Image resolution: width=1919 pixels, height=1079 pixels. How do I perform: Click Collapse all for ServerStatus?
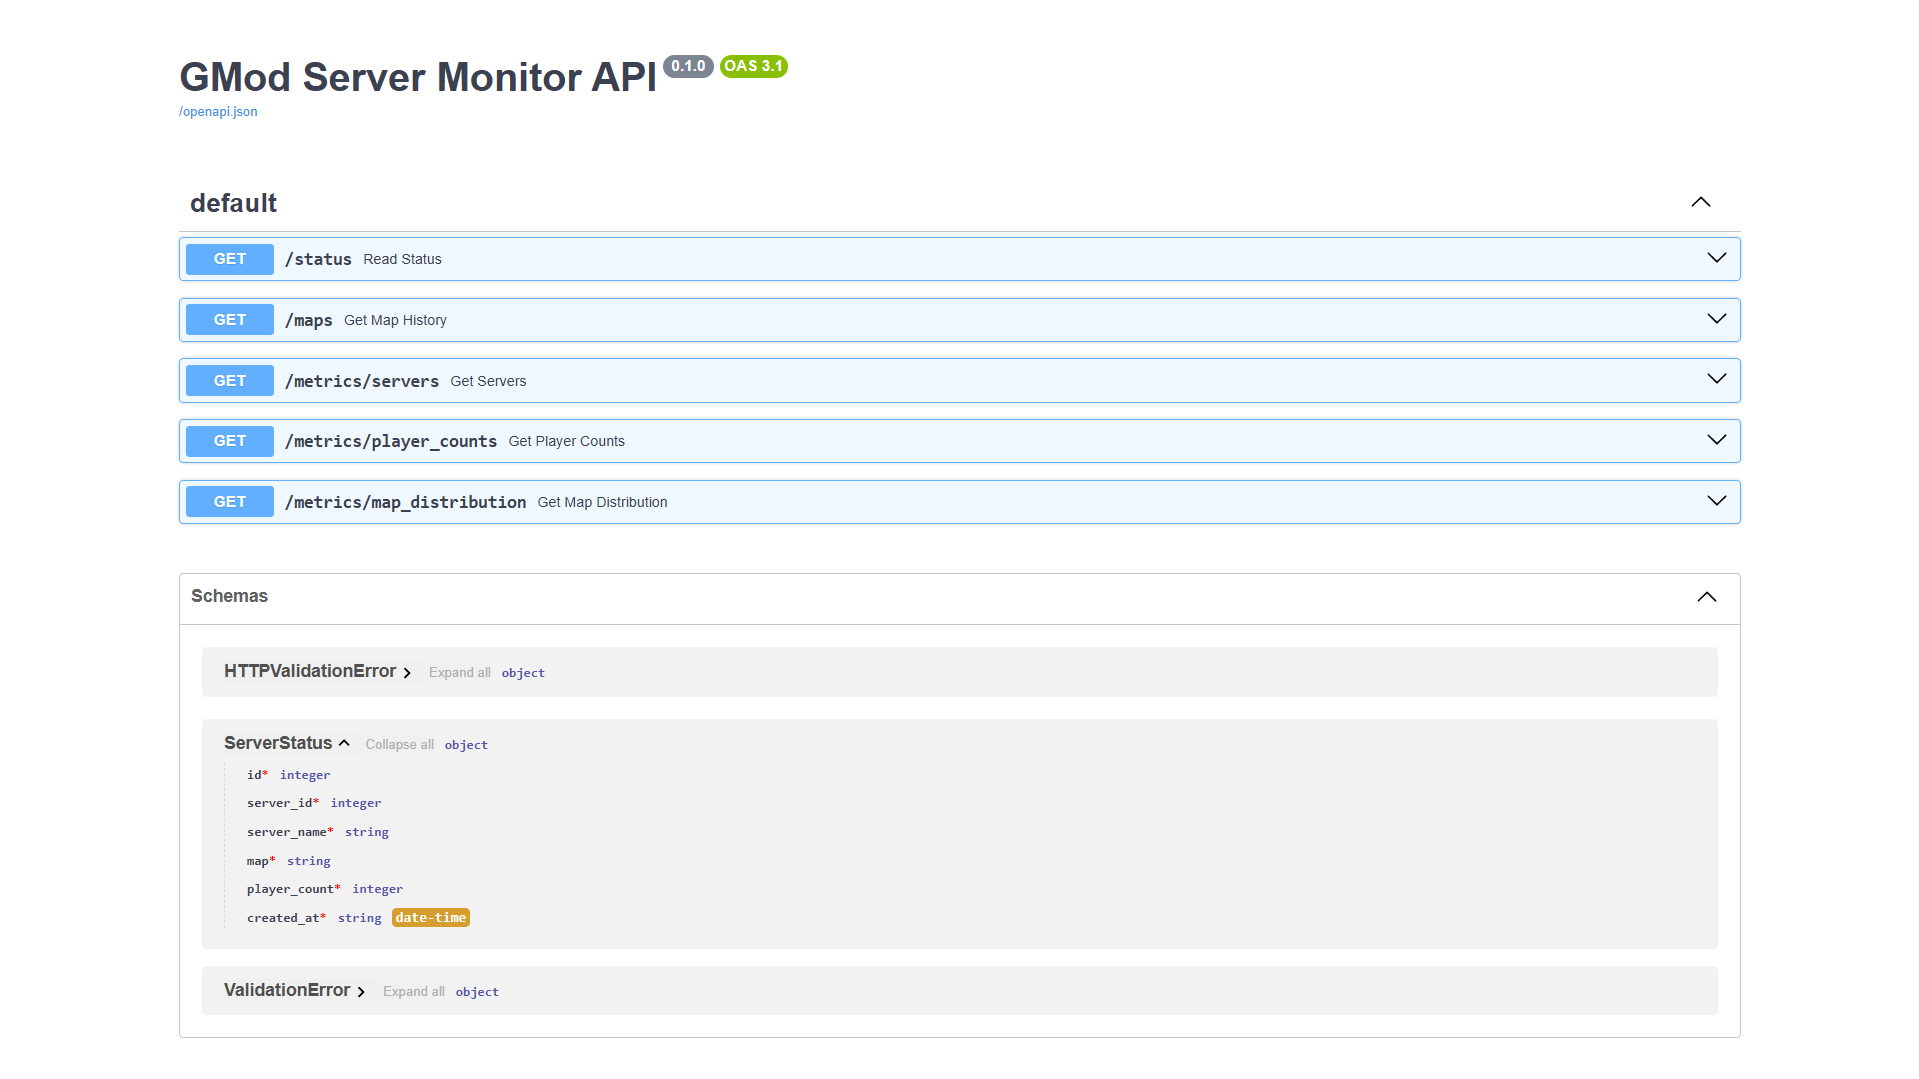399,744
